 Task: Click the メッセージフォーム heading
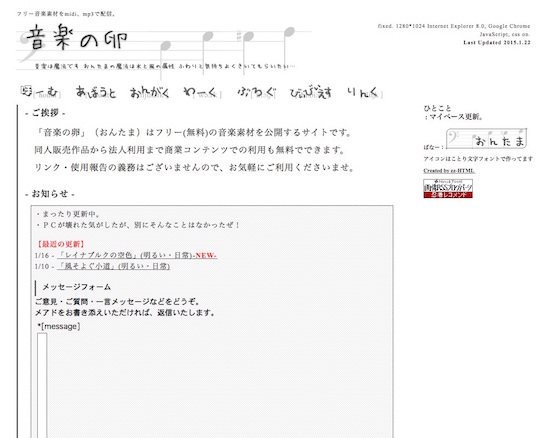(76, 287)
